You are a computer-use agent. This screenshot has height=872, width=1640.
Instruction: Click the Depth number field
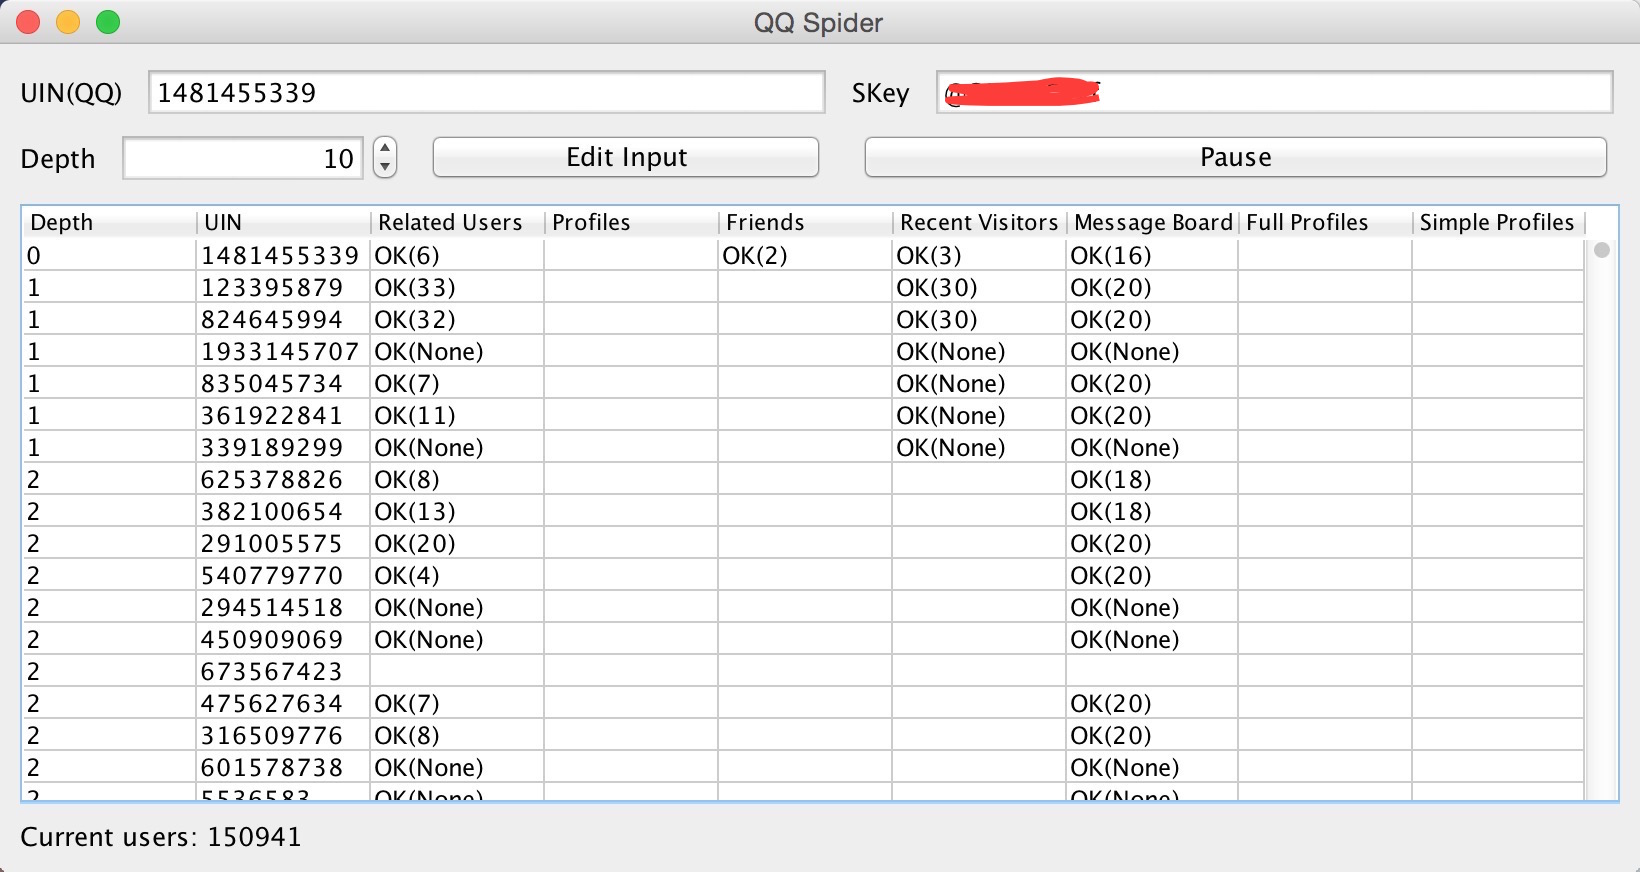point(244,159)
